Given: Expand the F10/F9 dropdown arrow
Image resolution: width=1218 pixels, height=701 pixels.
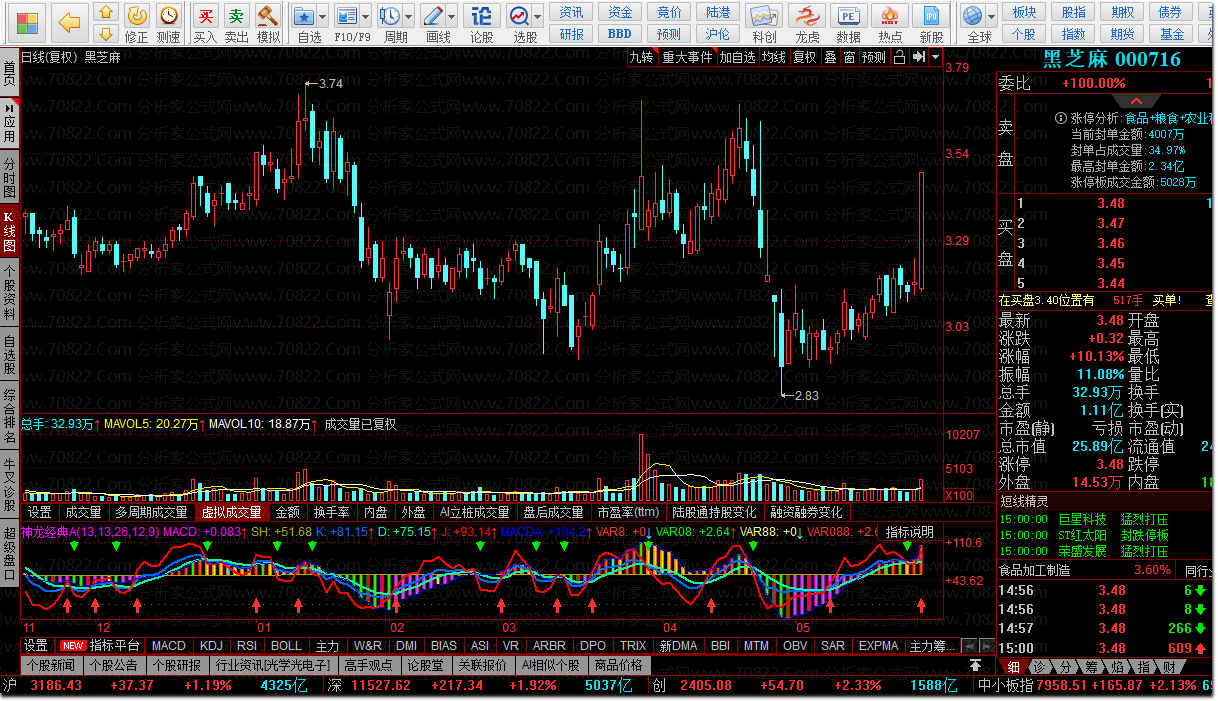Looking at the screenshot, I should pyautogui.click(x=365, y=18).
